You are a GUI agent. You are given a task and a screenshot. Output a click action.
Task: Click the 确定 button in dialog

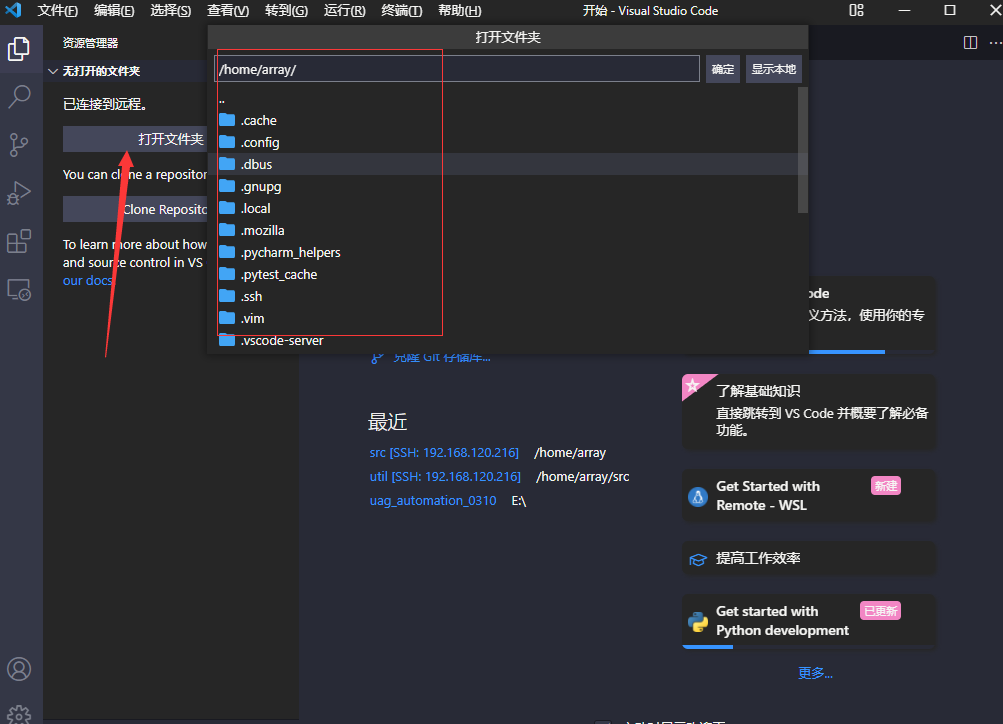[723, 69]
